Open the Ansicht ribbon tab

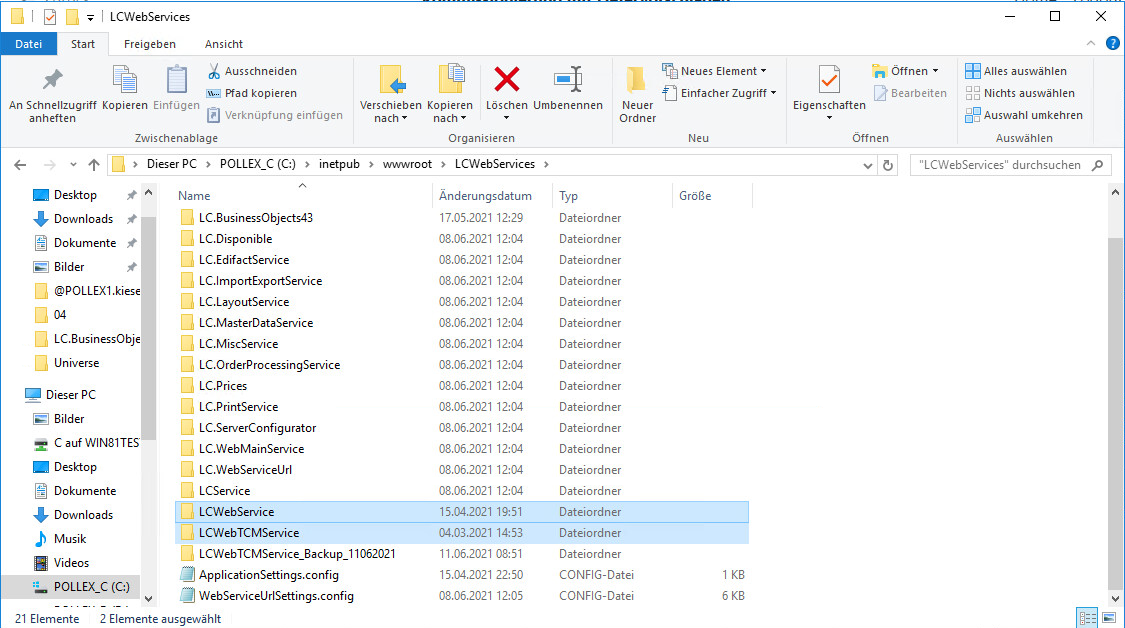click(224, 44)
